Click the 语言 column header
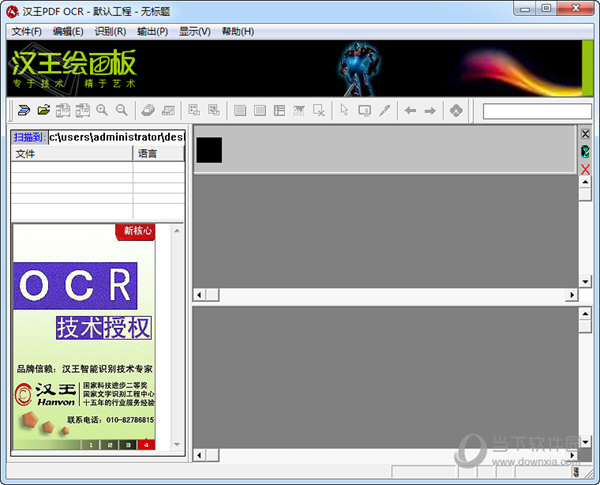 pyautogui.click(x=158, y=154)
